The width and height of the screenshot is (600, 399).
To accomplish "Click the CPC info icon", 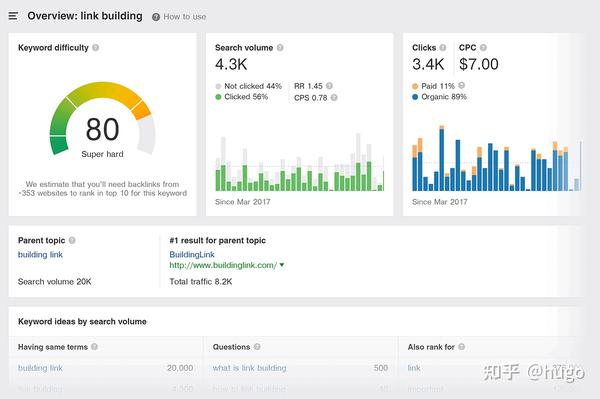I will (x=483, y=47).
